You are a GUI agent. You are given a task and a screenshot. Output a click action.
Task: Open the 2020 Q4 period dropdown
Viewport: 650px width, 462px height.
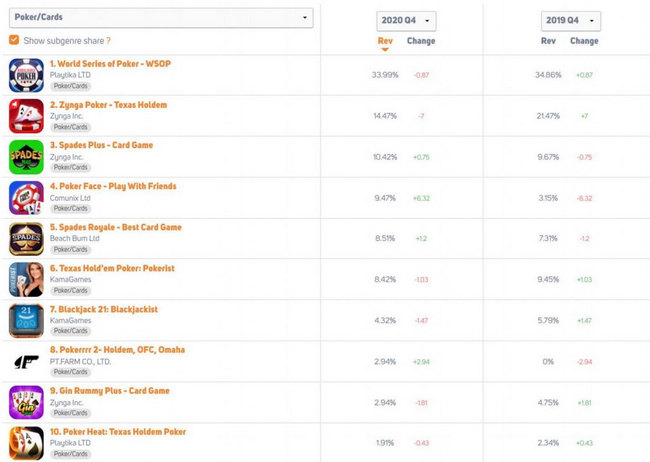click(406, 21)
